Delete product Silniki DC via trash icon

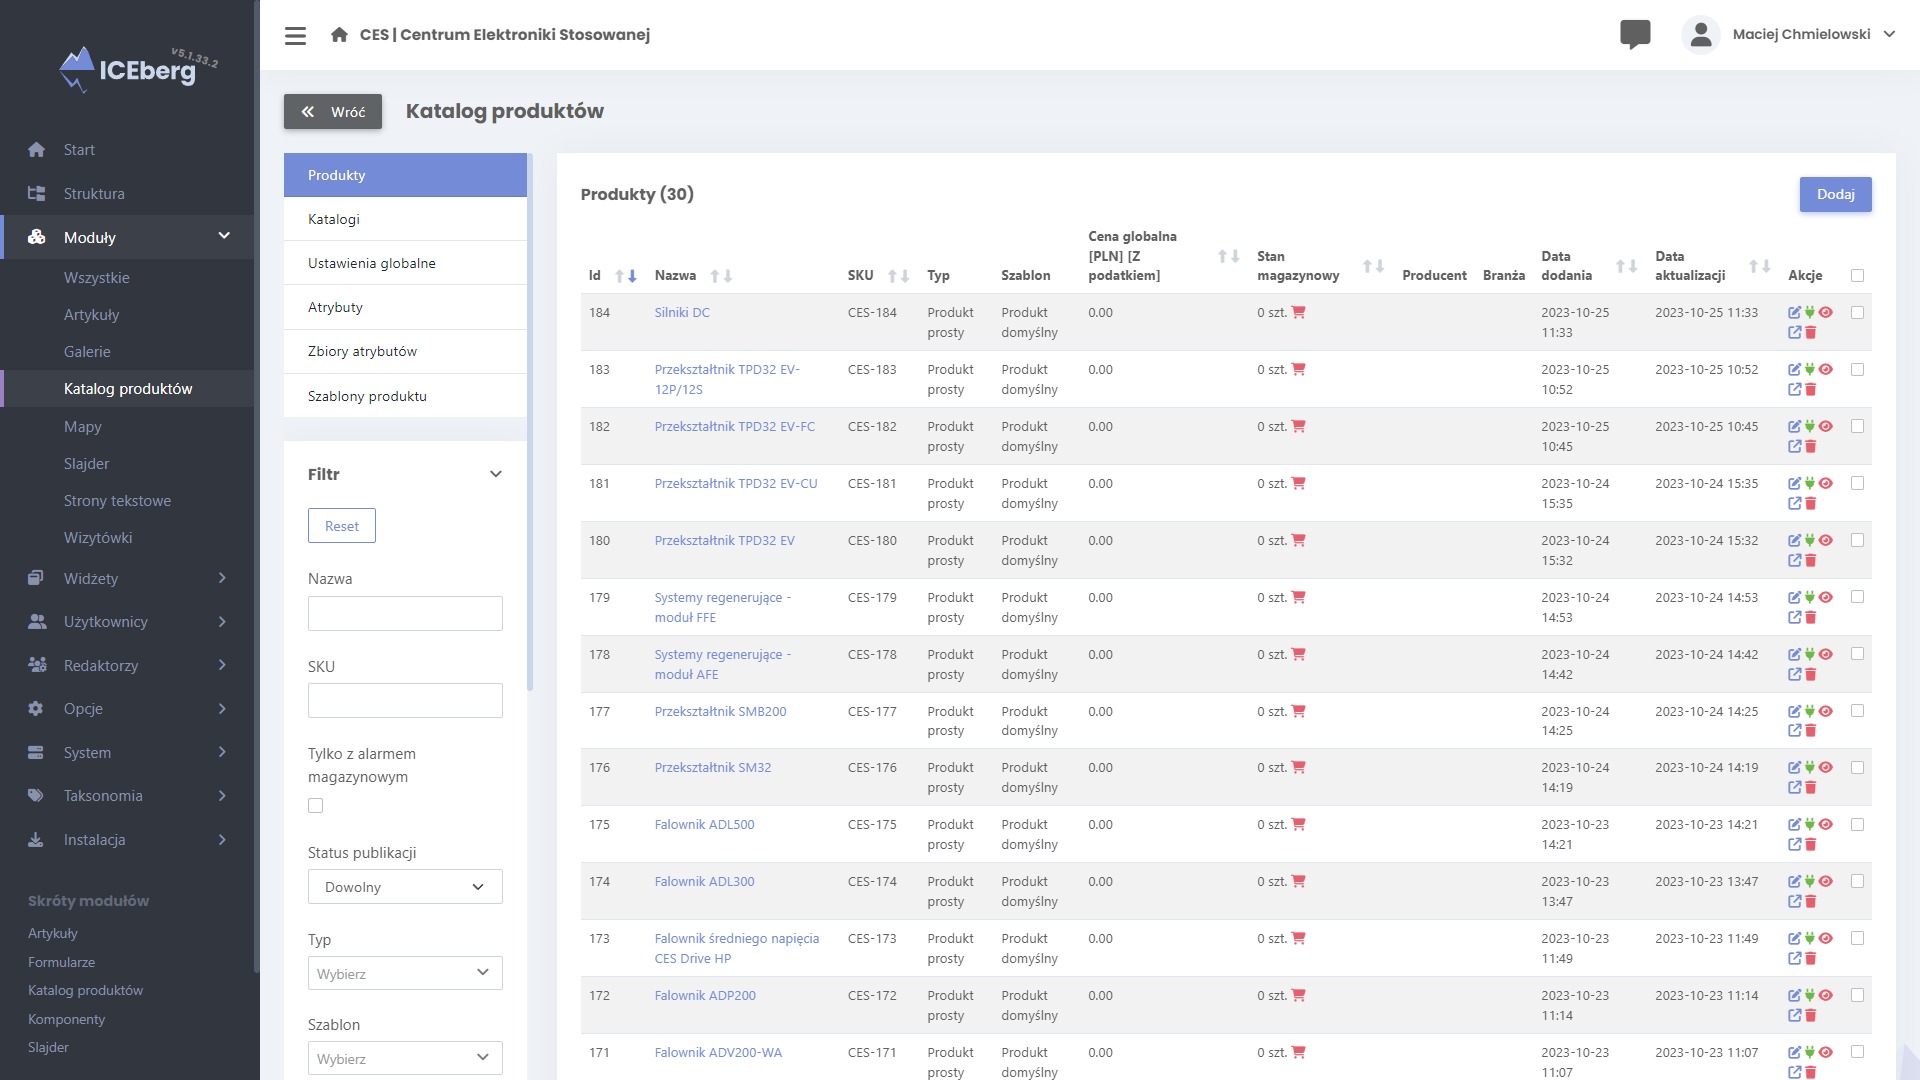coord(1810,333)
